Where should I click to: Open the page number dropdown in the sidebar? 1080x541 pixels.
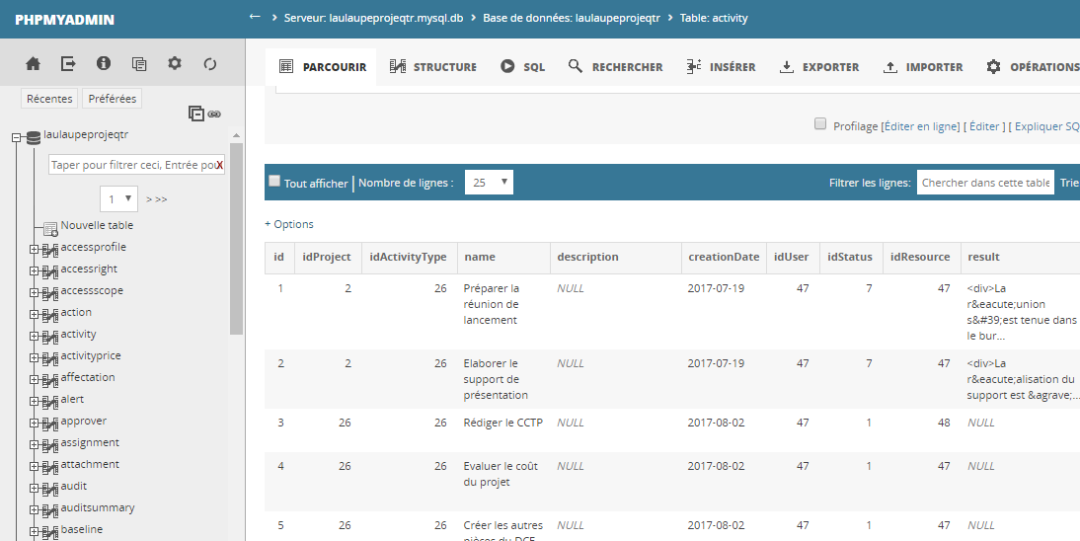click(x=119, y=198)
